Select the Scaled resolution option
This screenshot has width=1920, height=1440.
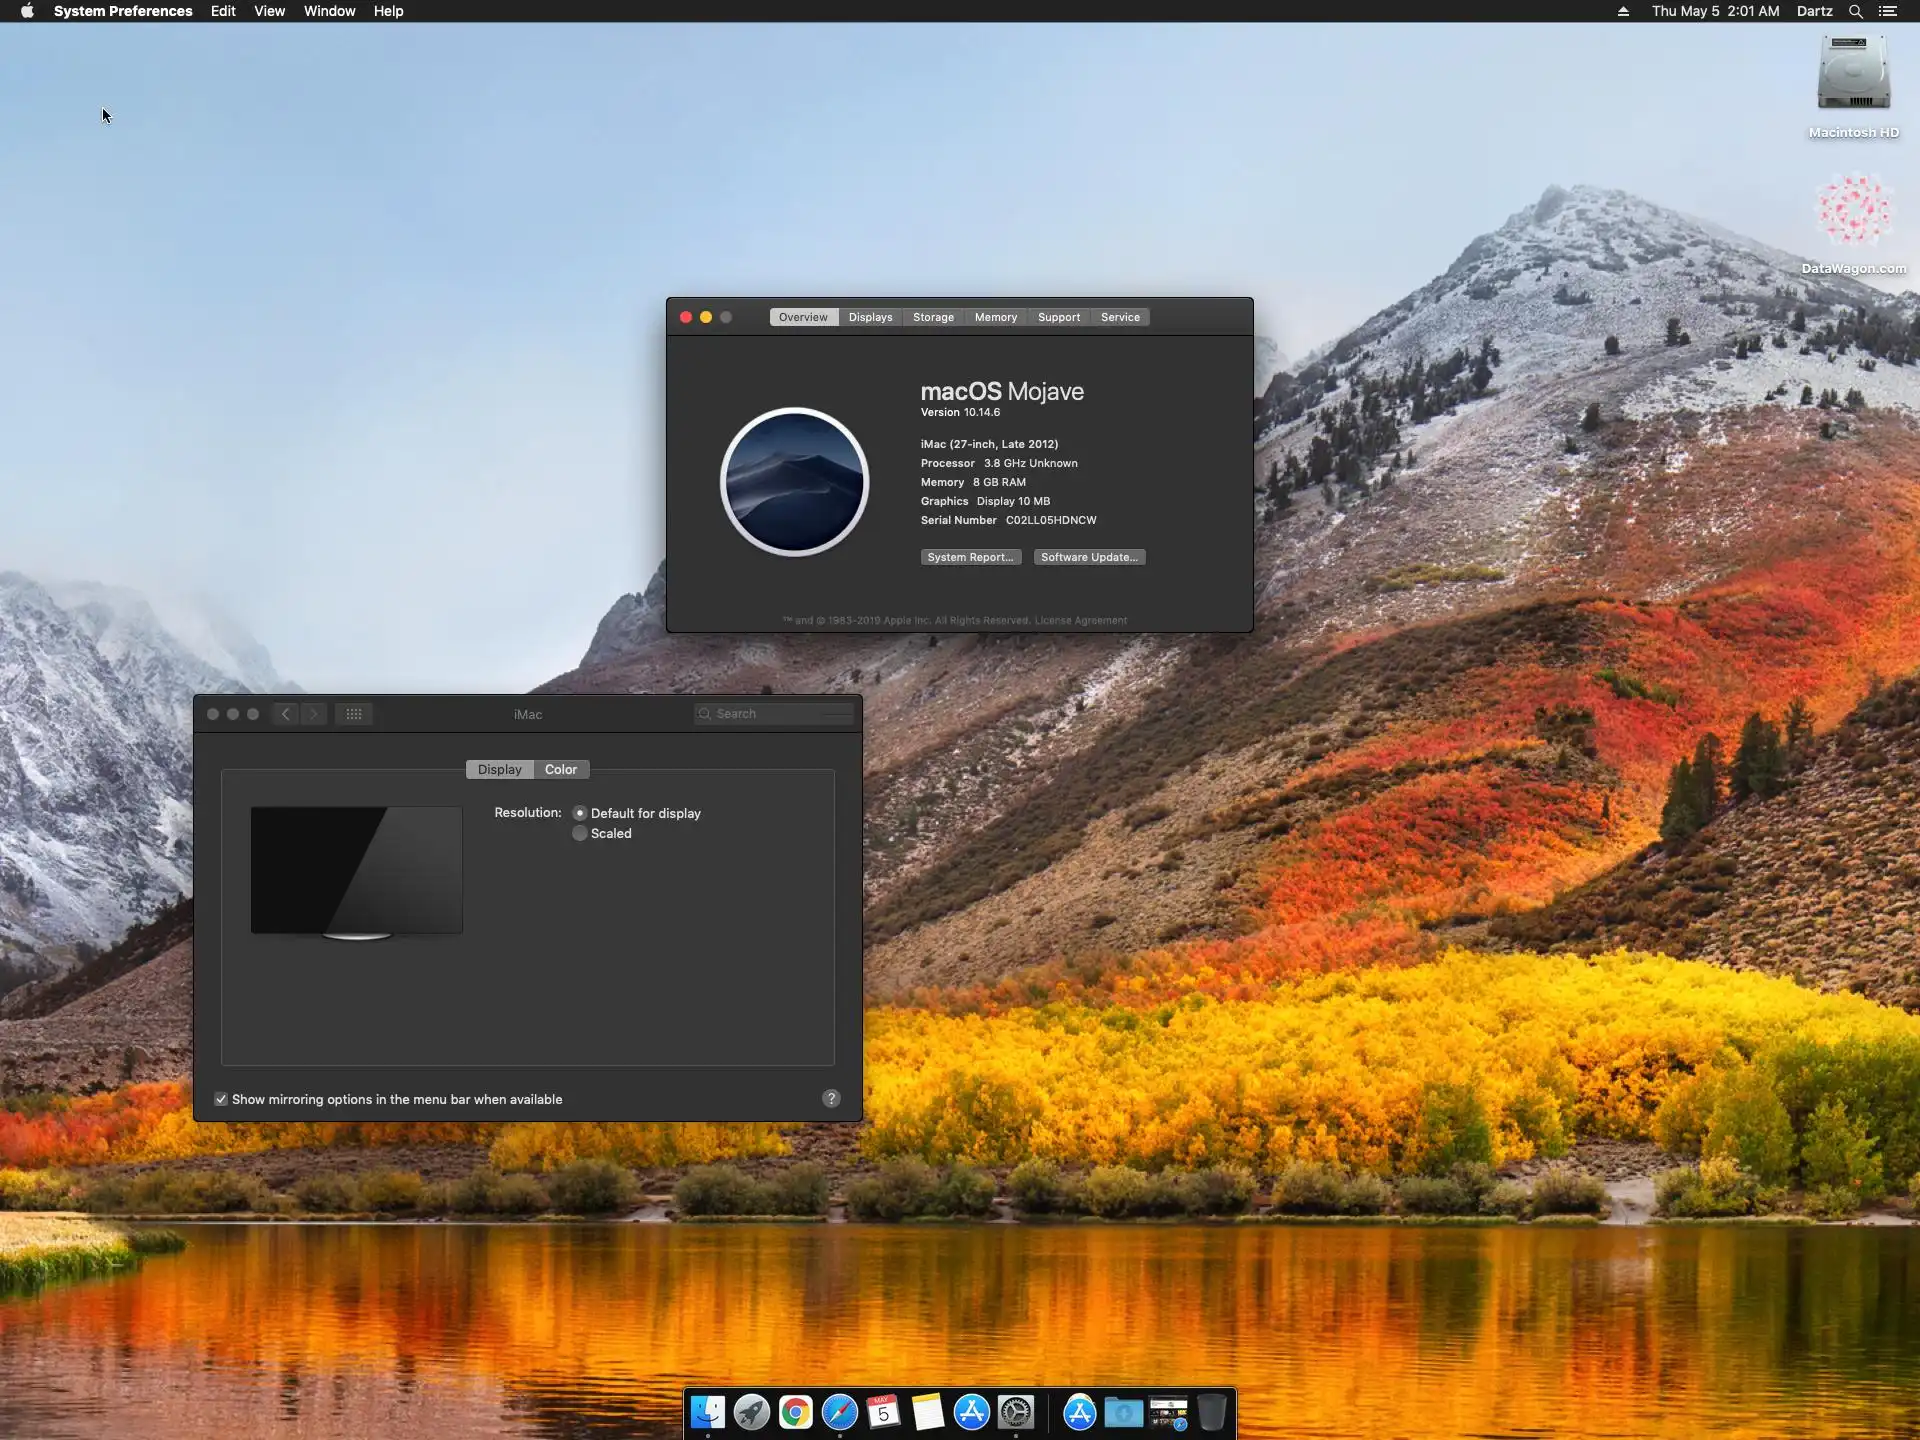(x=580, y=833)
